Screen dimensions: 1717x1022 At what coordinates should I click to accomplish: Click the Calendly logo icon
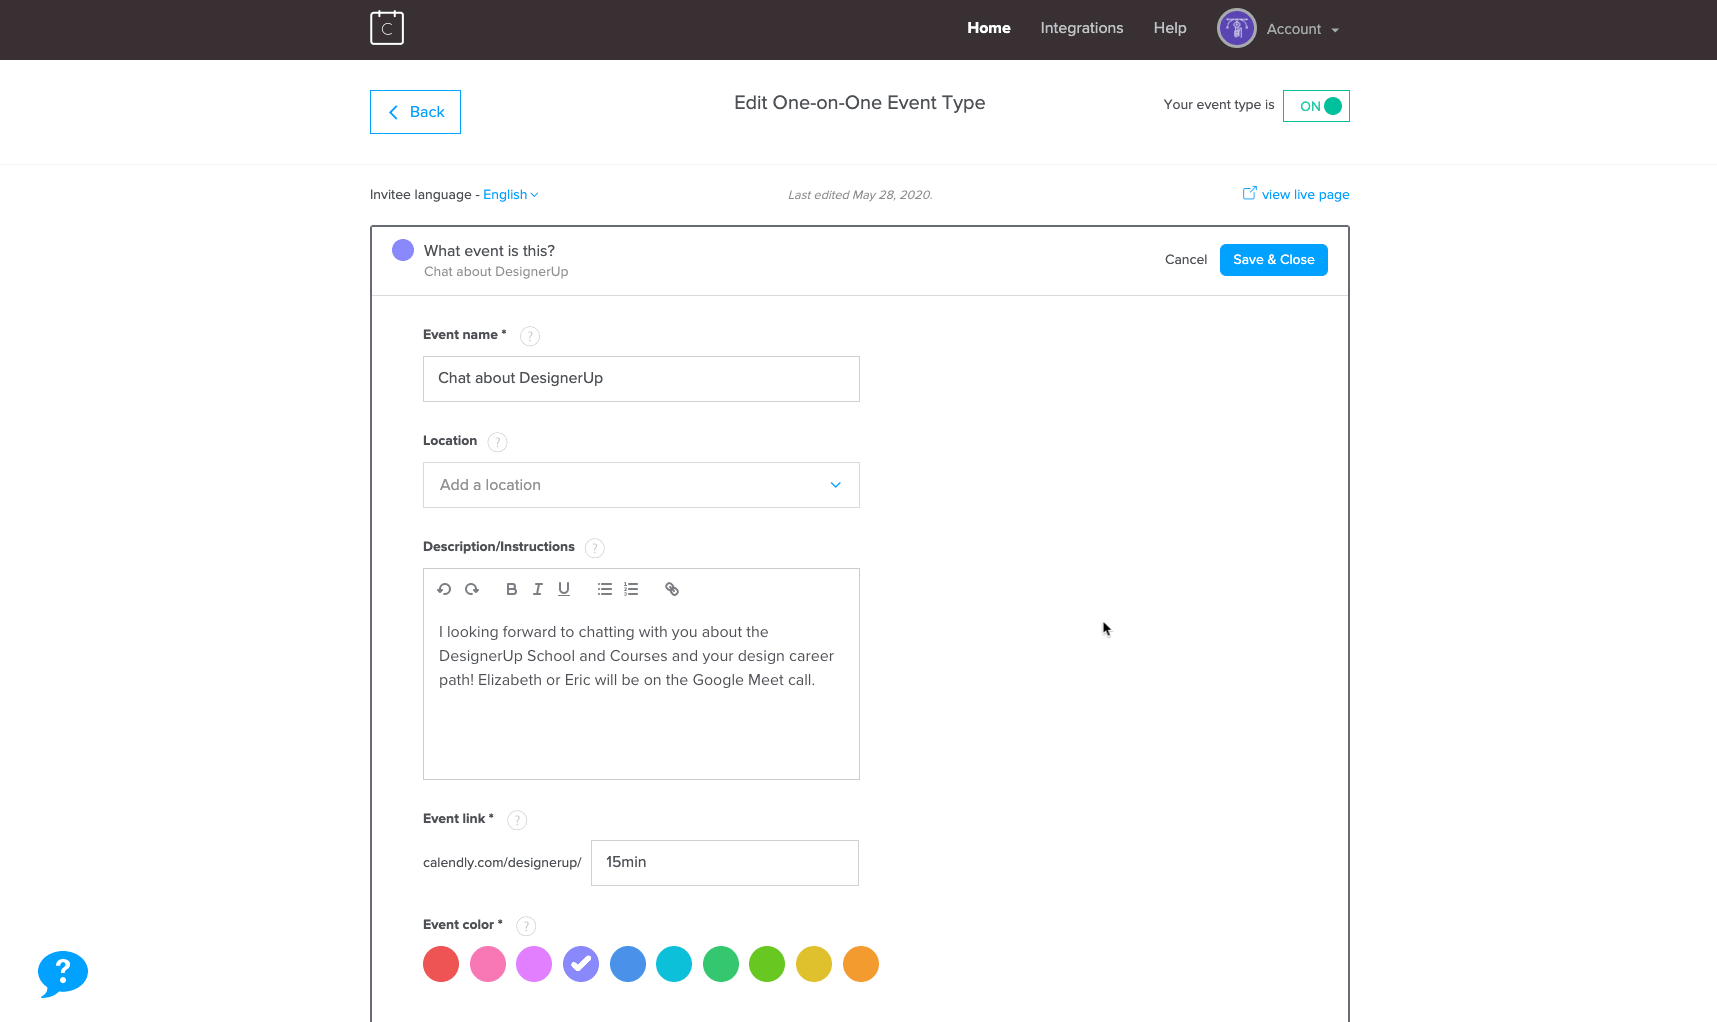387,28
